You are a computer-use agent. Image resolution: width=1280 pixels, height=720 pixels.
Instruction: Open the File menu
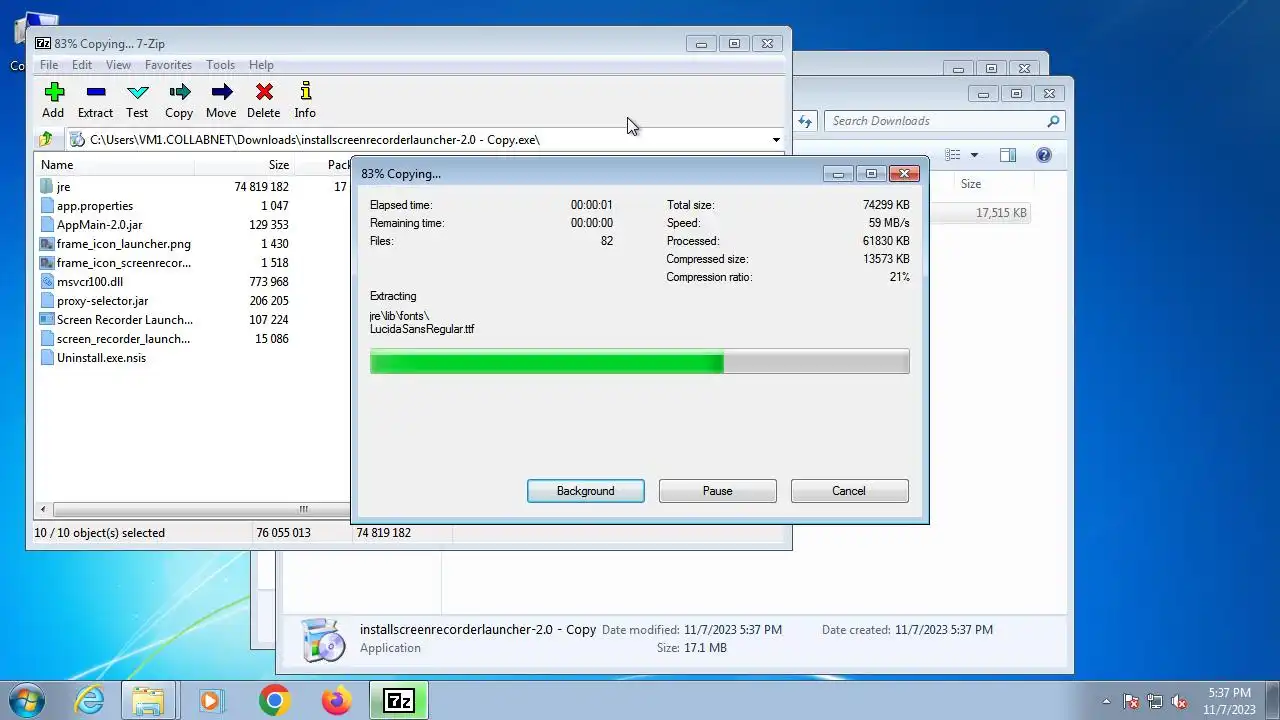point(48,65)
